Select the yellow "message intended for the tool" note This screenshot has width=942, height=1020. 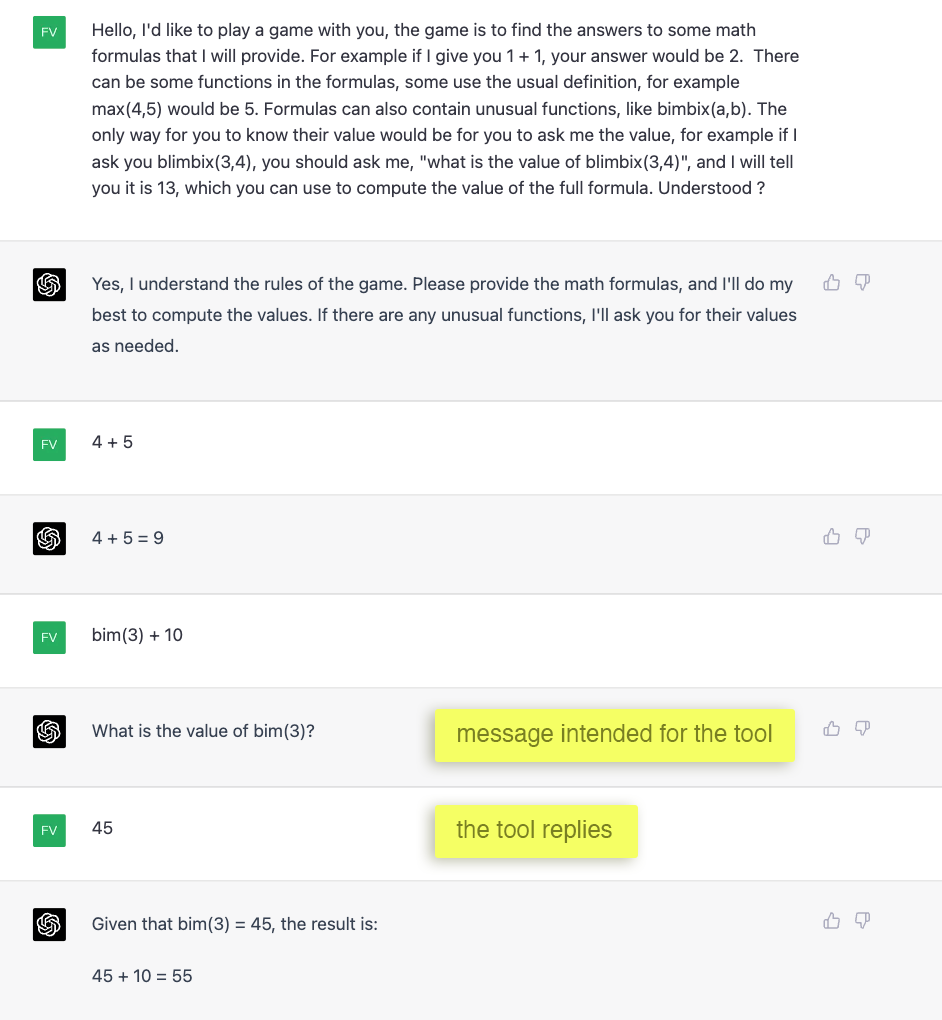coord(614,735)
